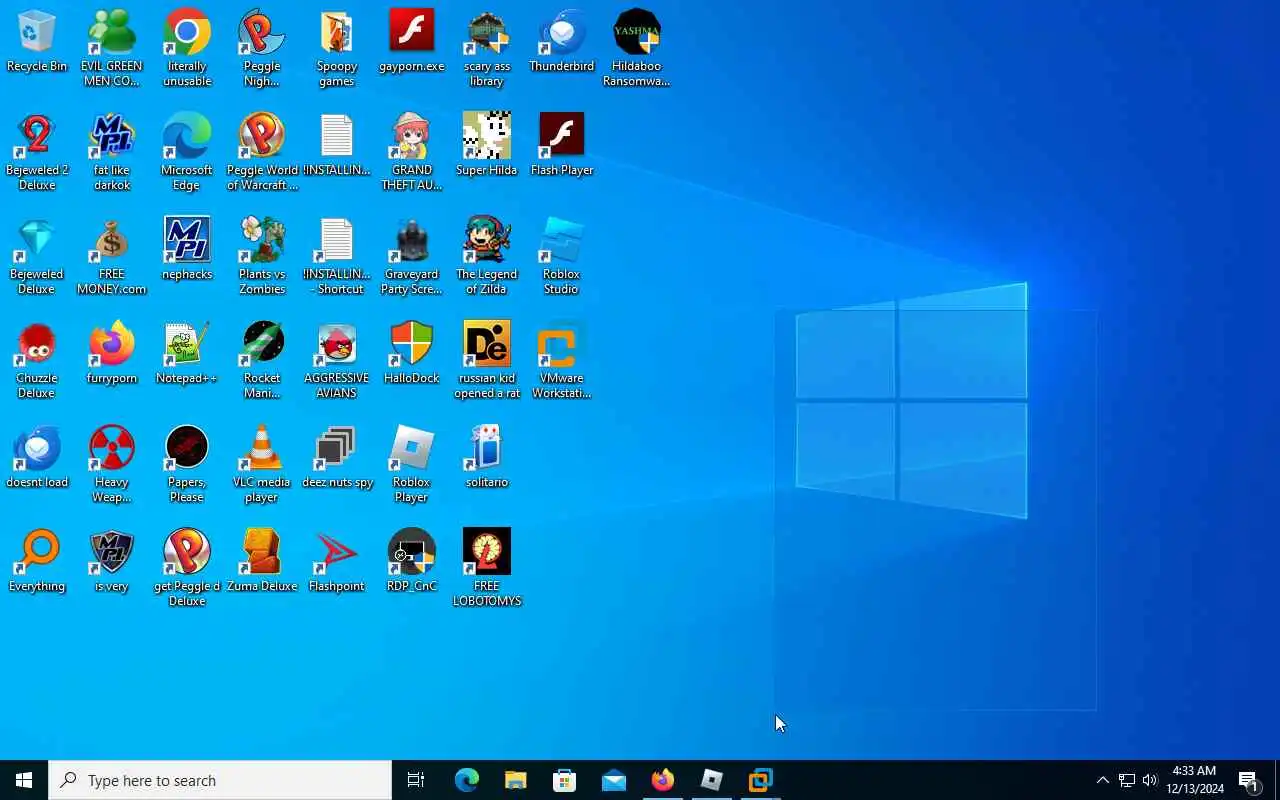The image size is (1280, 800).
Task: Click Peggle World of Warcraft shortcut
Action: tap(262, 152)
